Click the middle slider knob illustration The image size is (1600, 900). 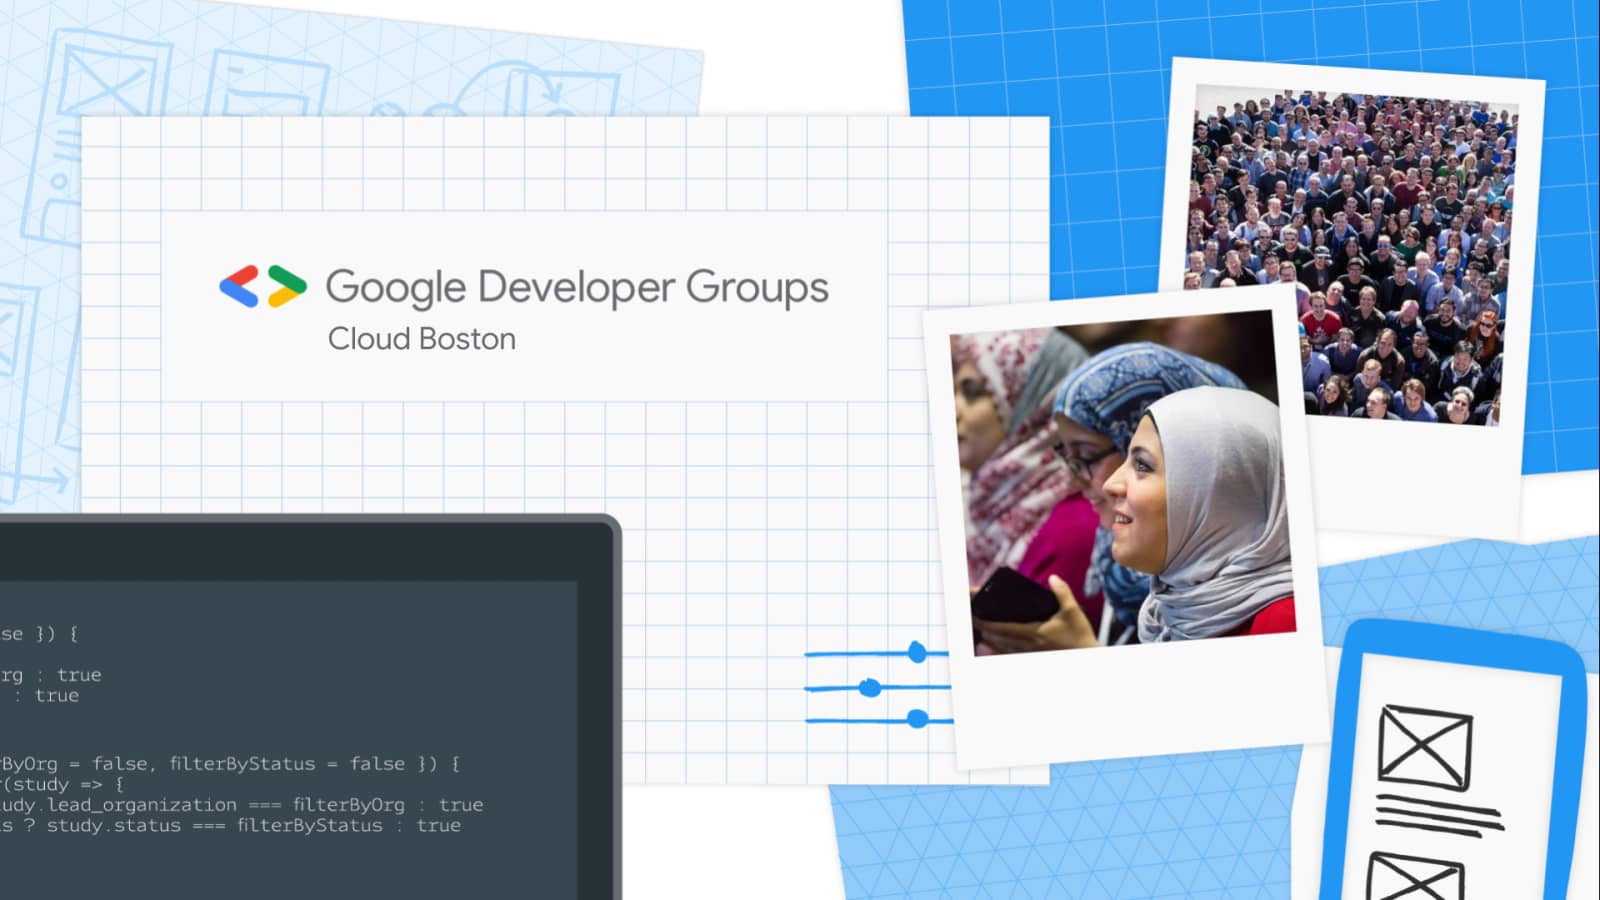pos(870,688)
